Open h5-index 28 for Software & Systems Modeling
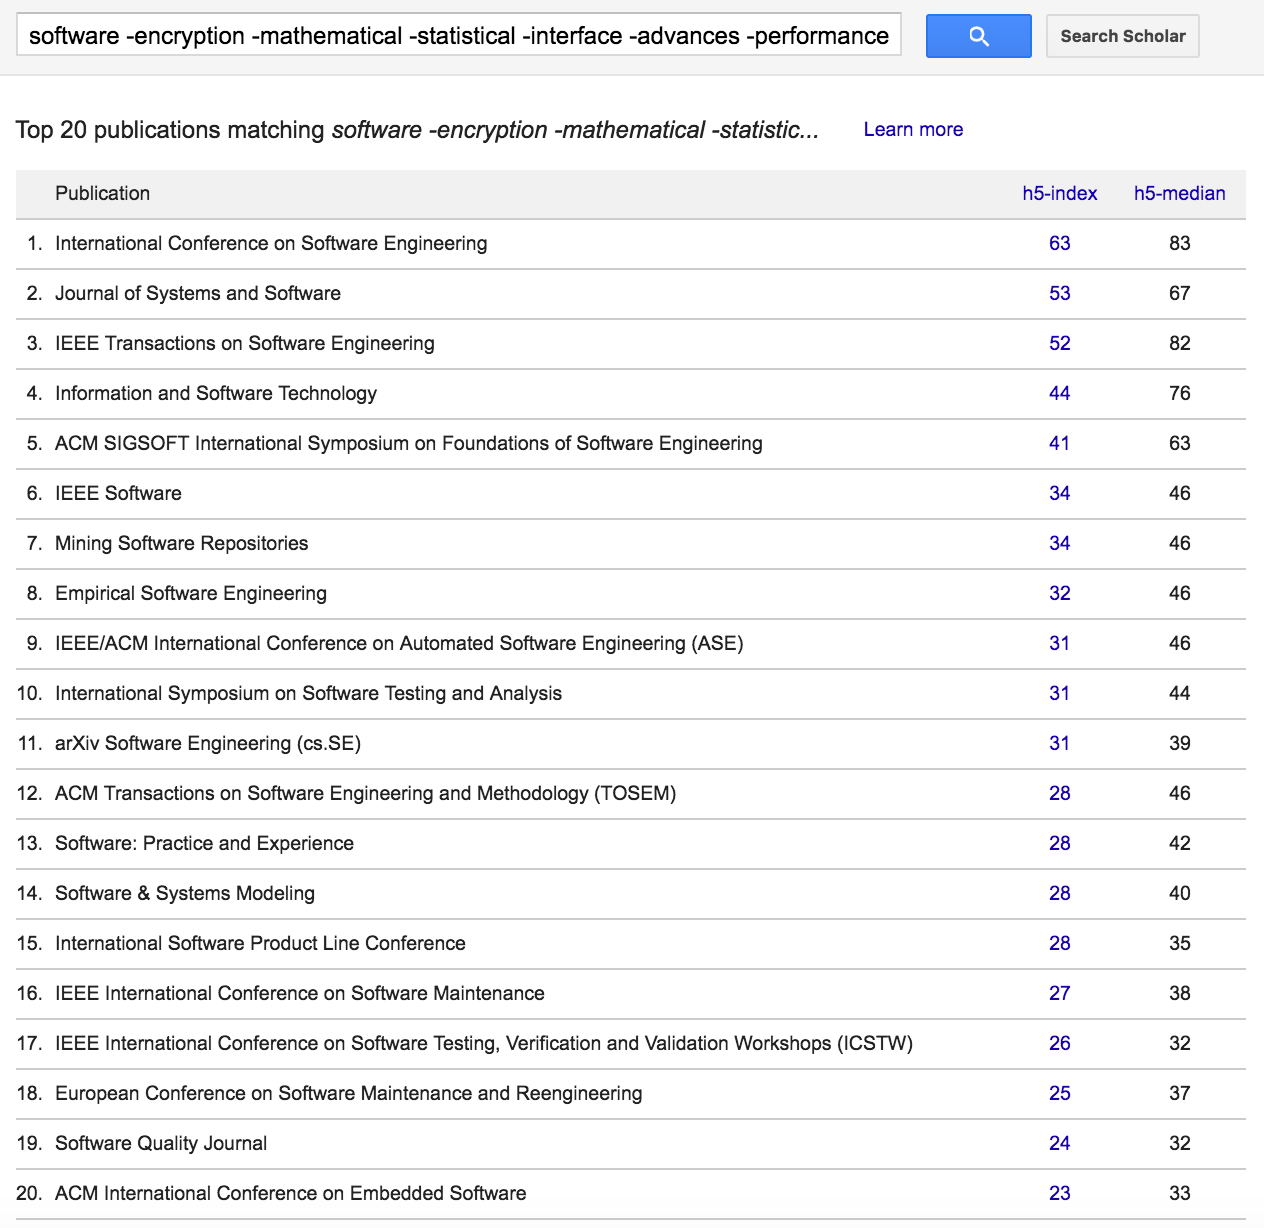 [x=1059, y=893]
